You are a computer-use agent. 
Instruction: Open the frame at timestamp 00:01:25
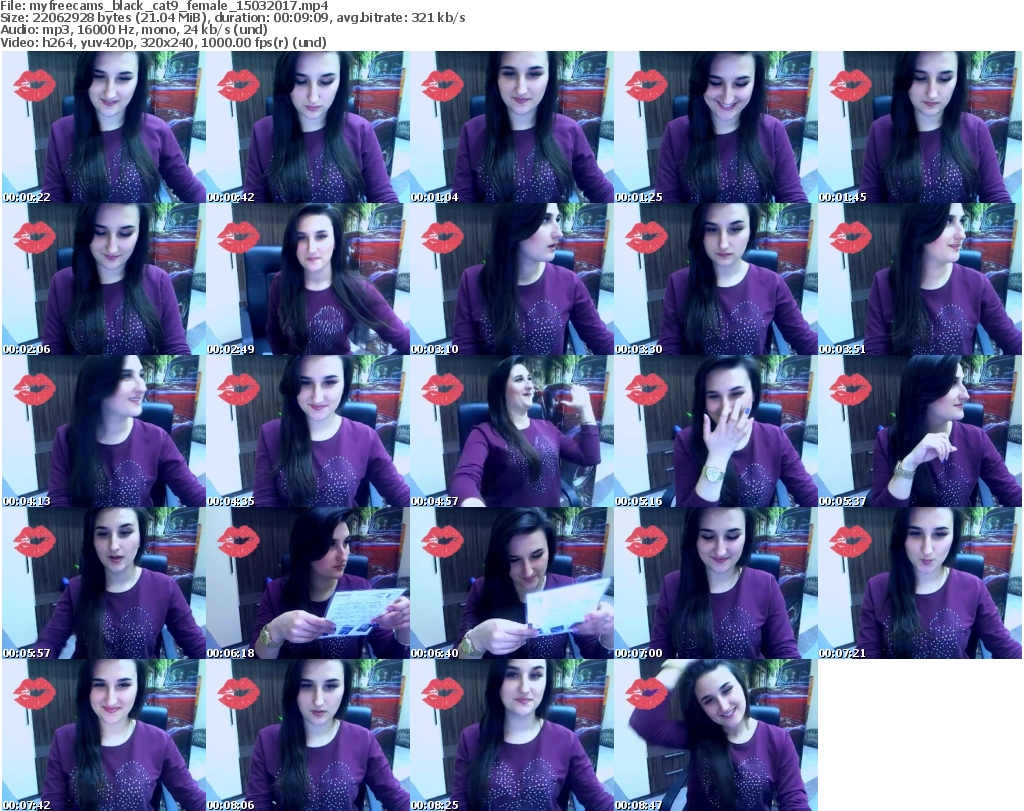716,127
